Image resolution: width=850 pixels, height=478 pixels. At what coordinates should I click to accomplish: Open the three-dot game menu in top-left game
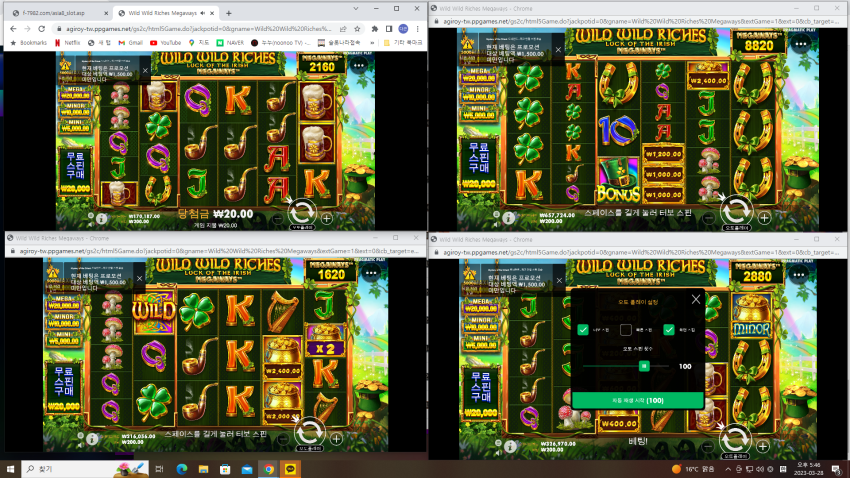(358, 66)
